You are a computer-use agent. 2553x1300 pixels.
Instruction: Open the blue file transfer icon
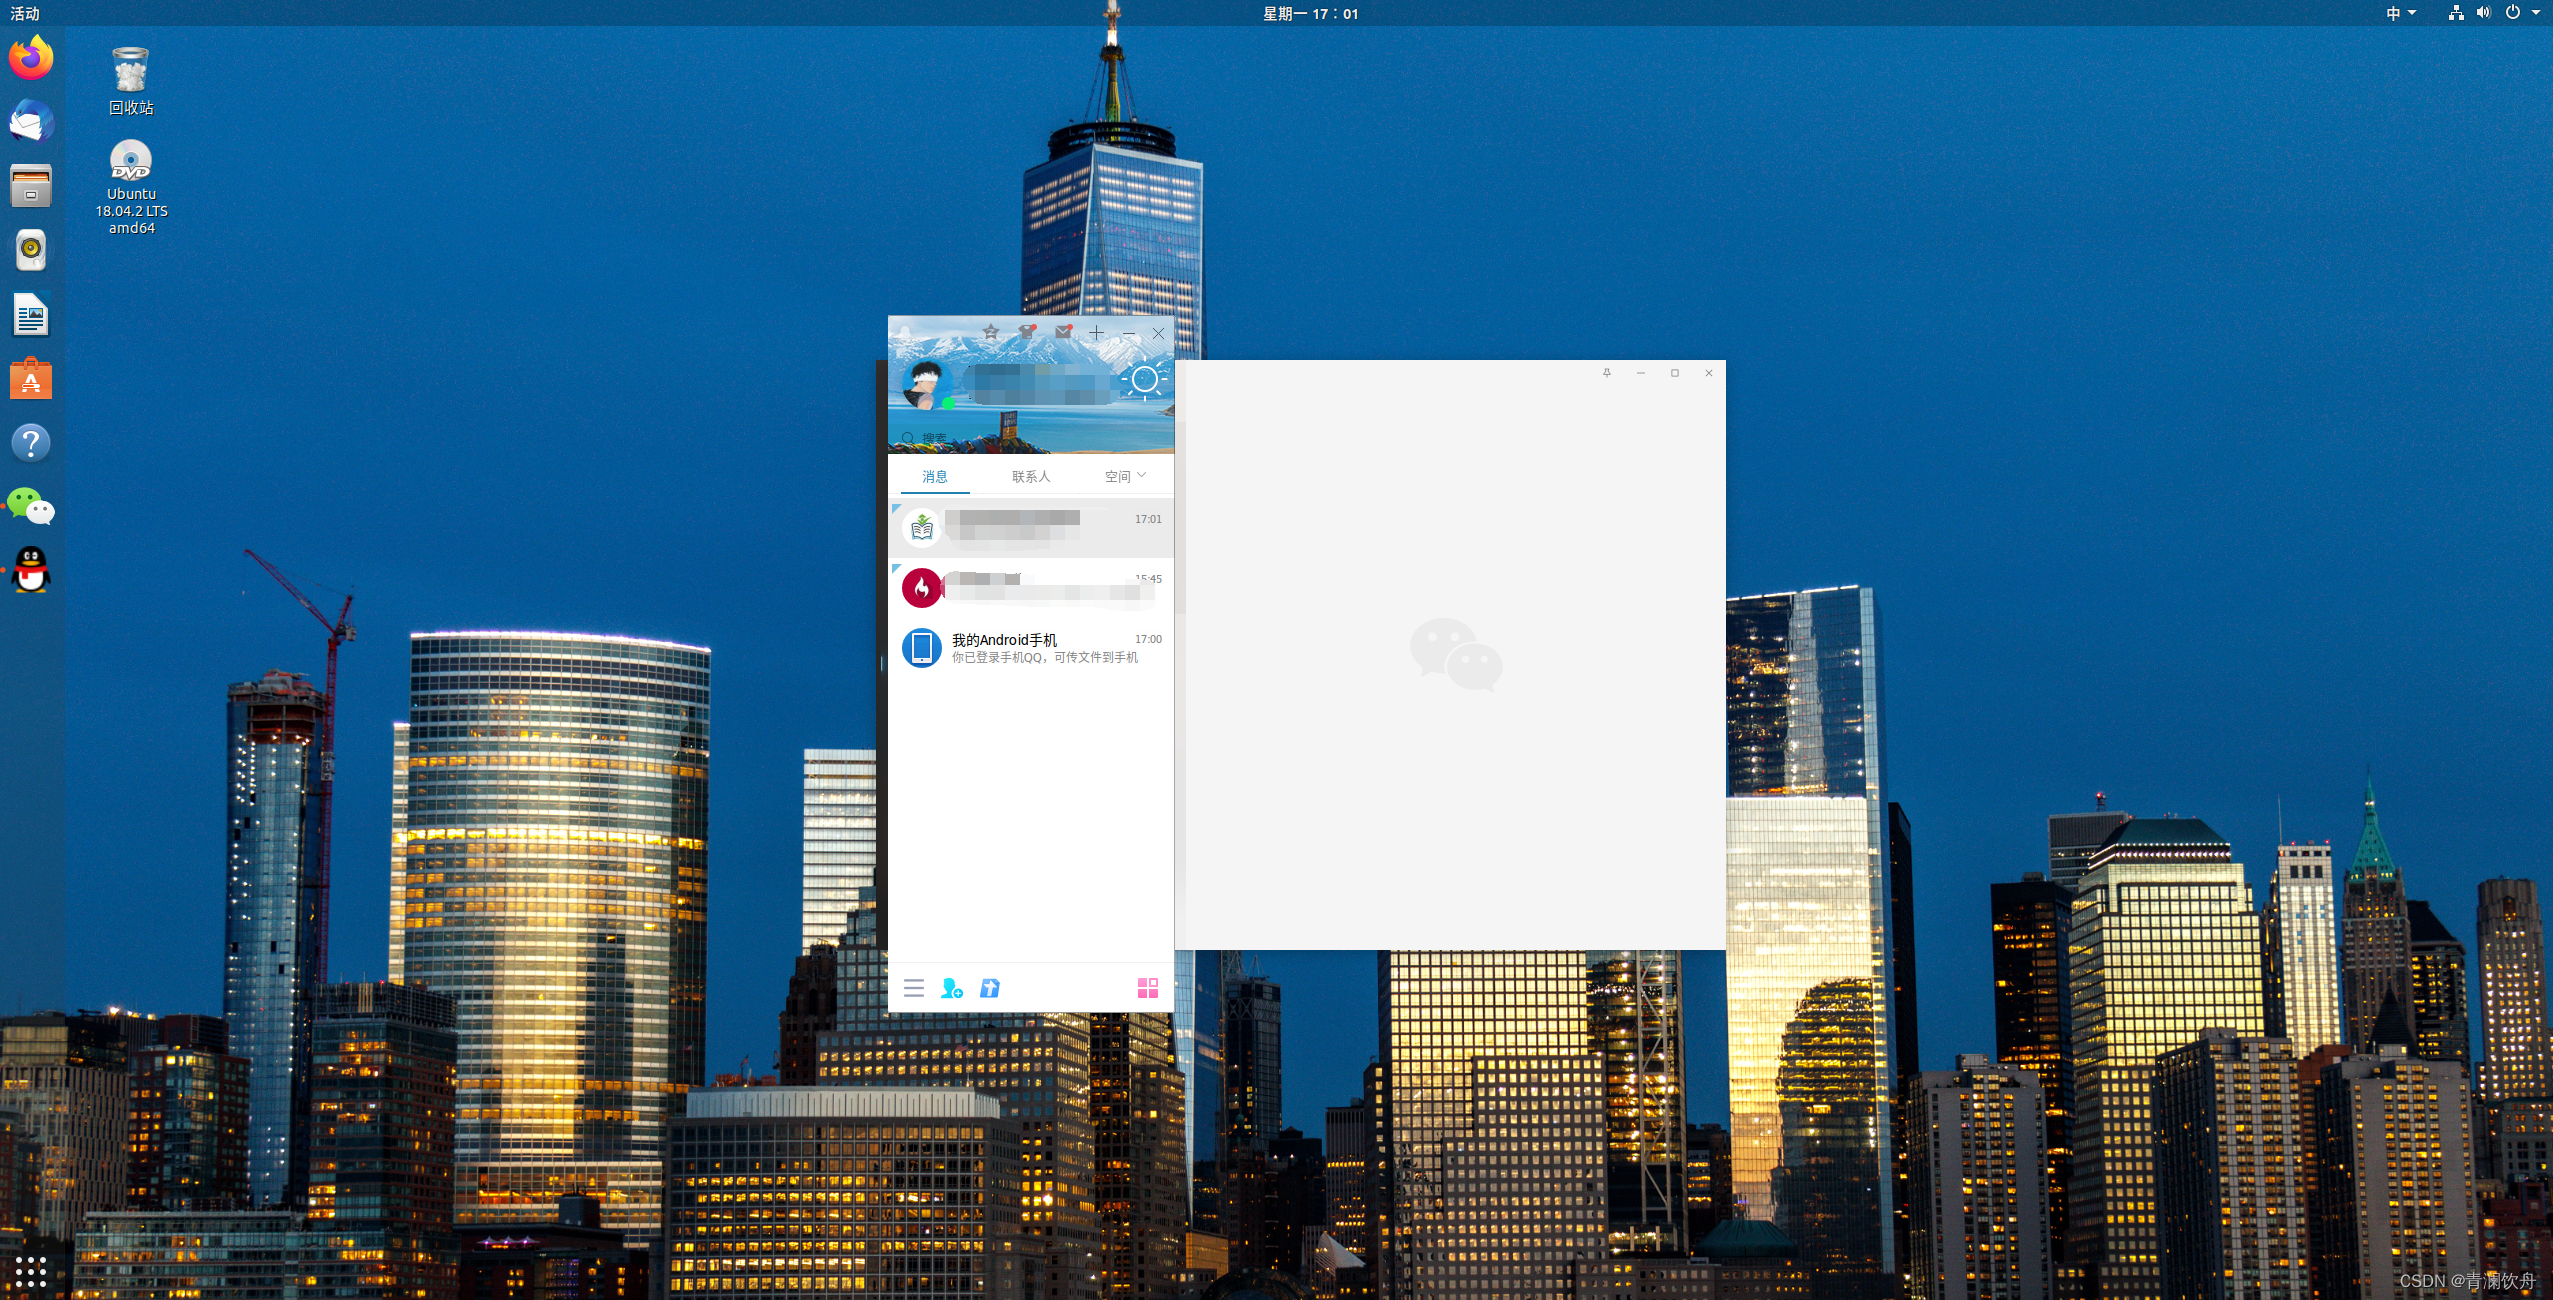[989, 989]
